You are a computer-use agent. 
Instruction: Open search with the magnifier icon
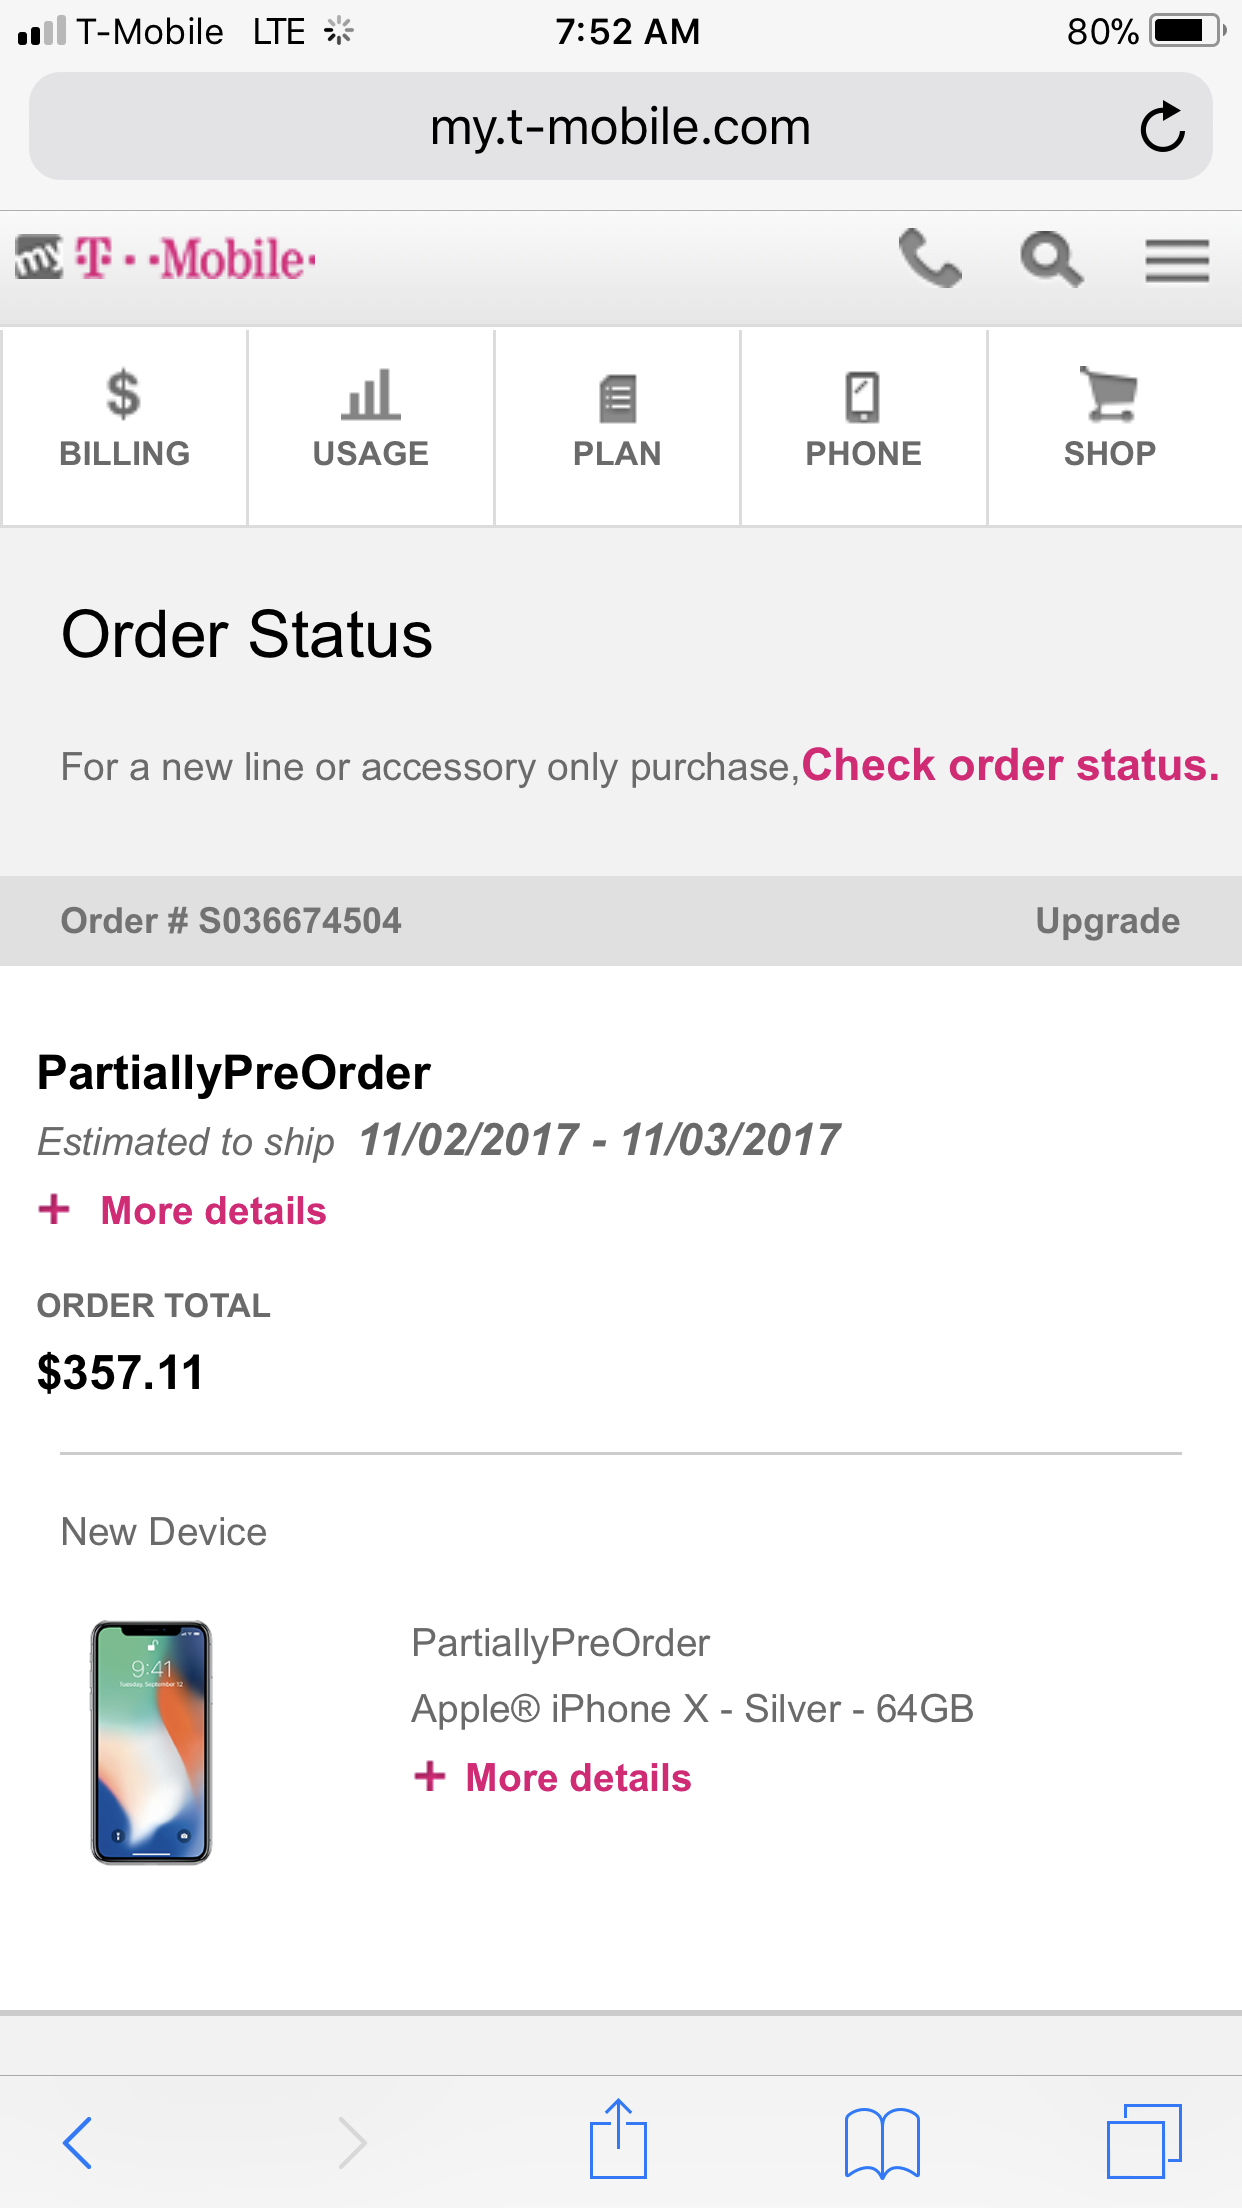pos(1051,259)
